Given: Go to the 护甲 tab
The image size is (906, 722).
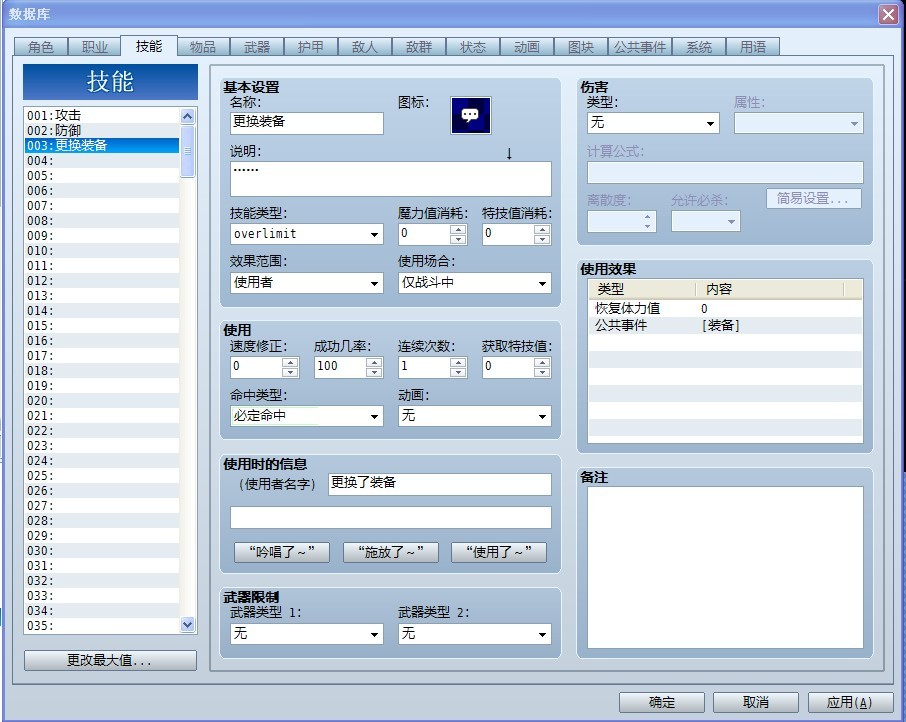Looking at the screenshot, I should [311, 47].
